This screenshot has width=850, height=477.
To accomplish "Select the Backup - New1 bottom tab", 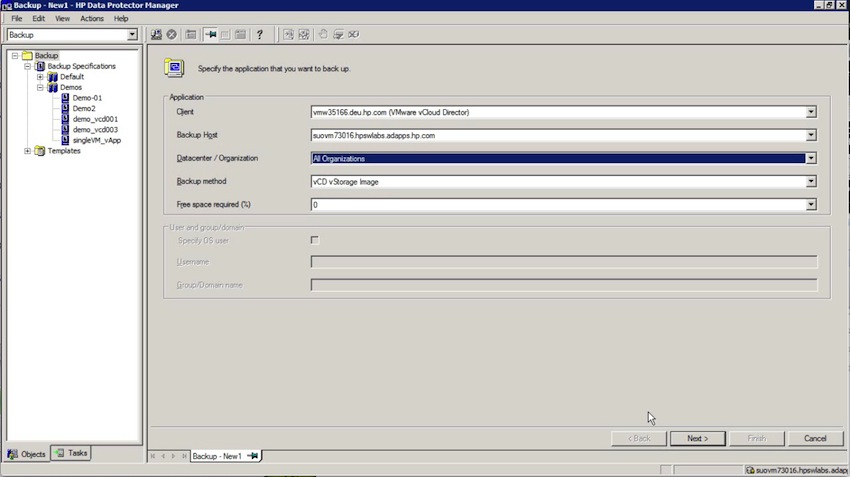I will pos(226,456).
